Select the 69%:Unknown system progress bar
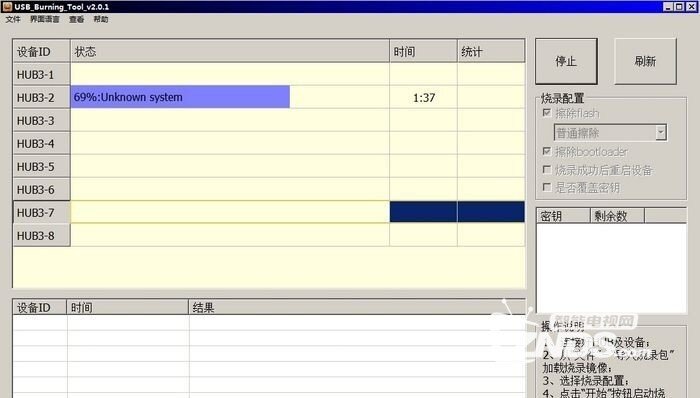This screenshot has height=398, width=700. (x=180, y=97)
